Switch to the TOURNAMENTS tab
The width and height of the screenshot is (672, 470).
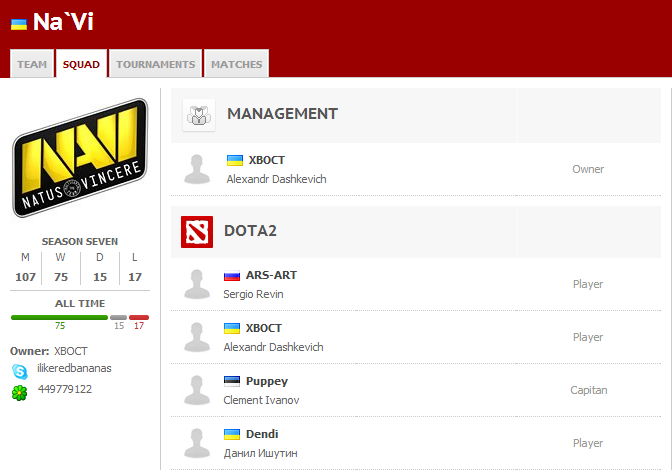coord(156,64)
